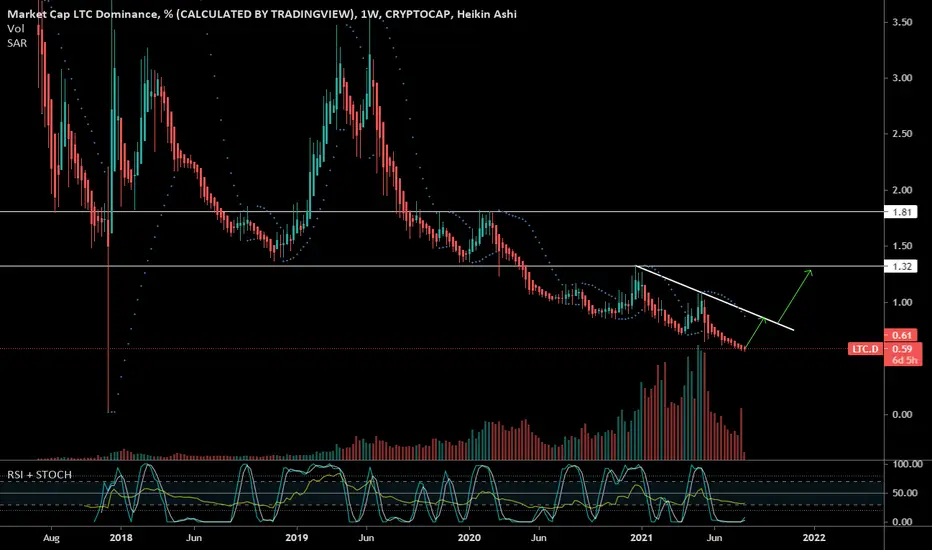Click the 2.50 price axis label
Viewport: 932px width, 550px height.
[x=902, y=134]
